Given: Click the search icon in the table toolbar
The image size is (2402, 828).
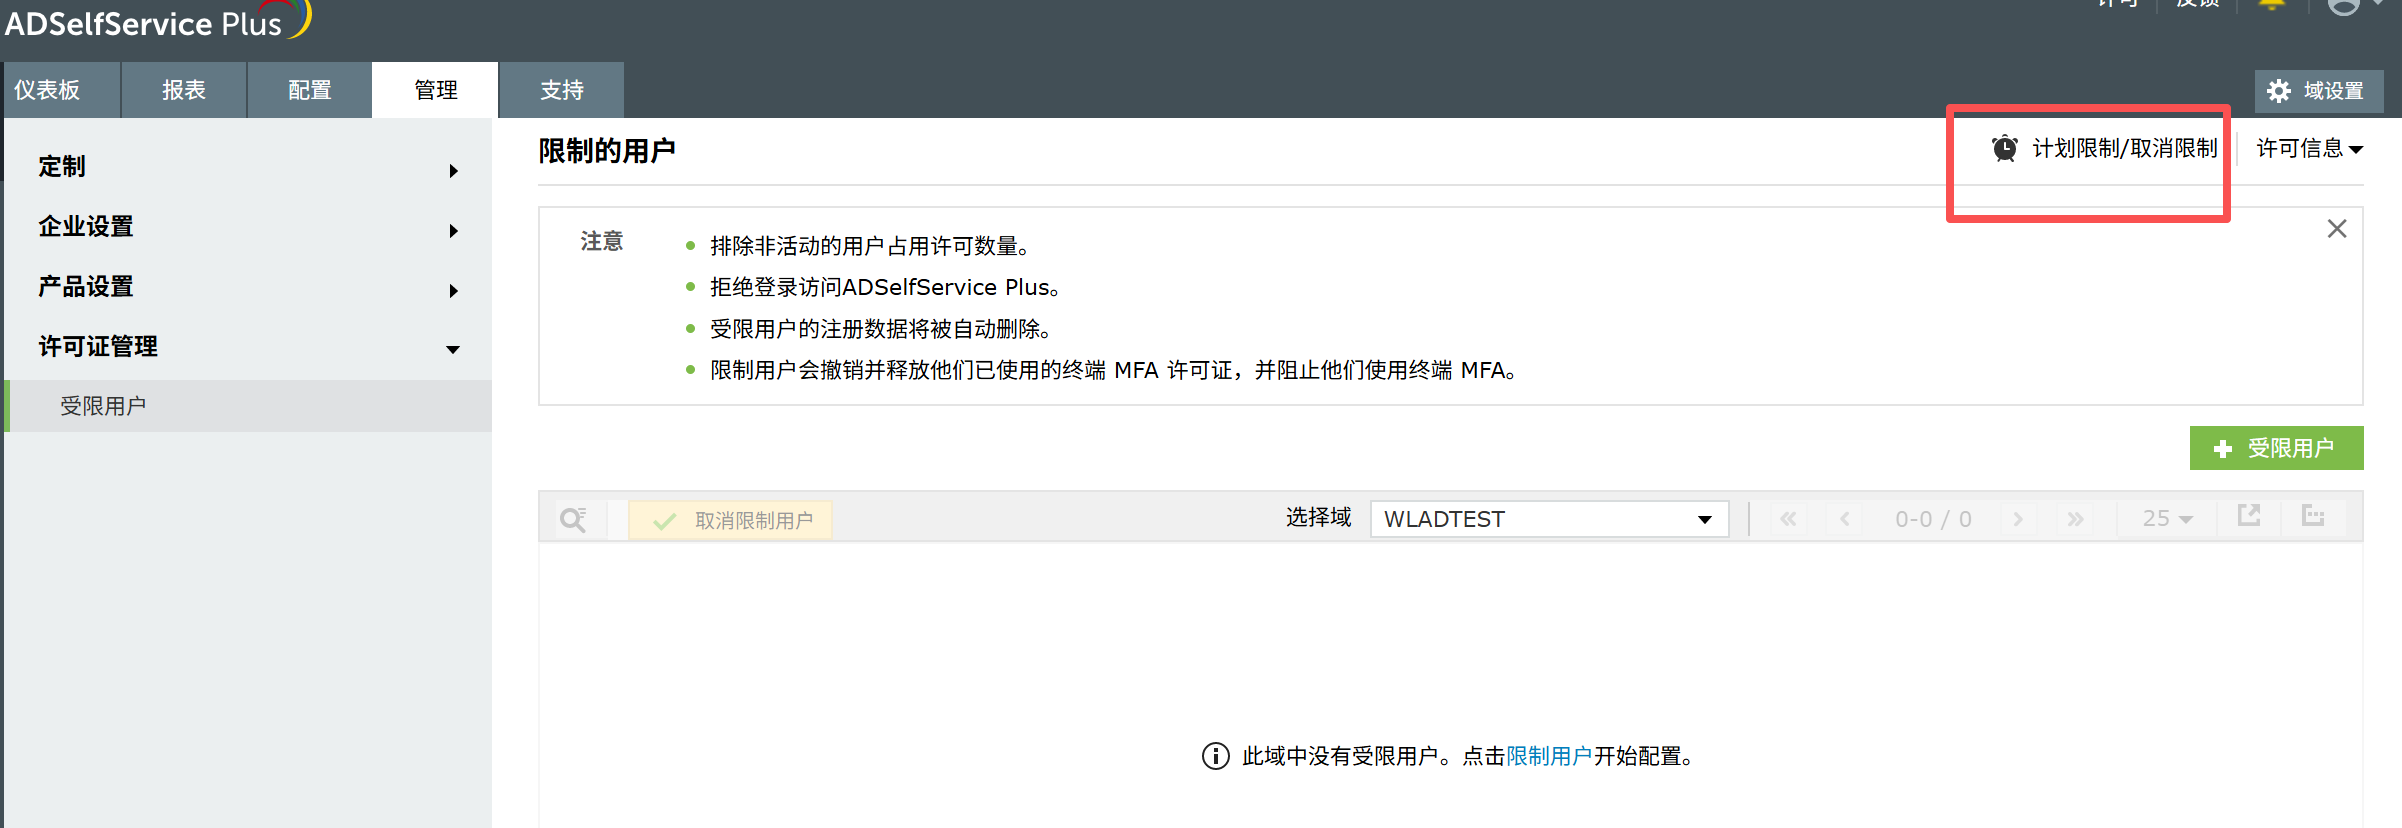Looking at the screenshot, I should pyautogui.click(x=573, y=519).
